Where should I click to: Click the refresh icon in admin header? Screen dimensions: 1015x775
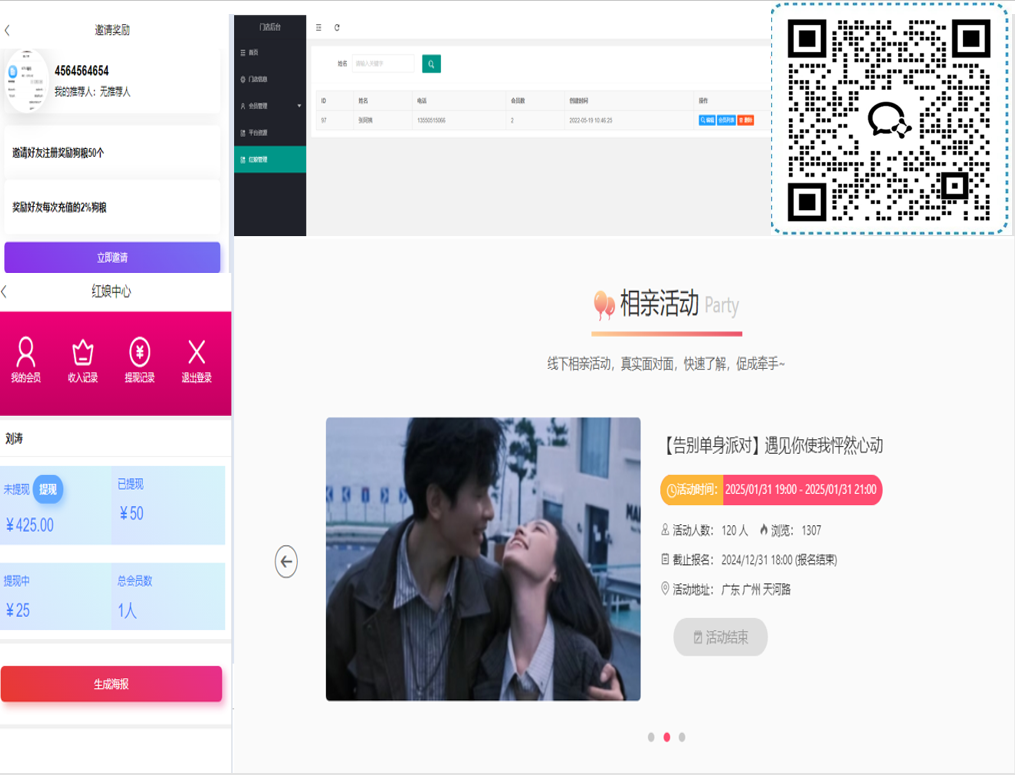337,28
